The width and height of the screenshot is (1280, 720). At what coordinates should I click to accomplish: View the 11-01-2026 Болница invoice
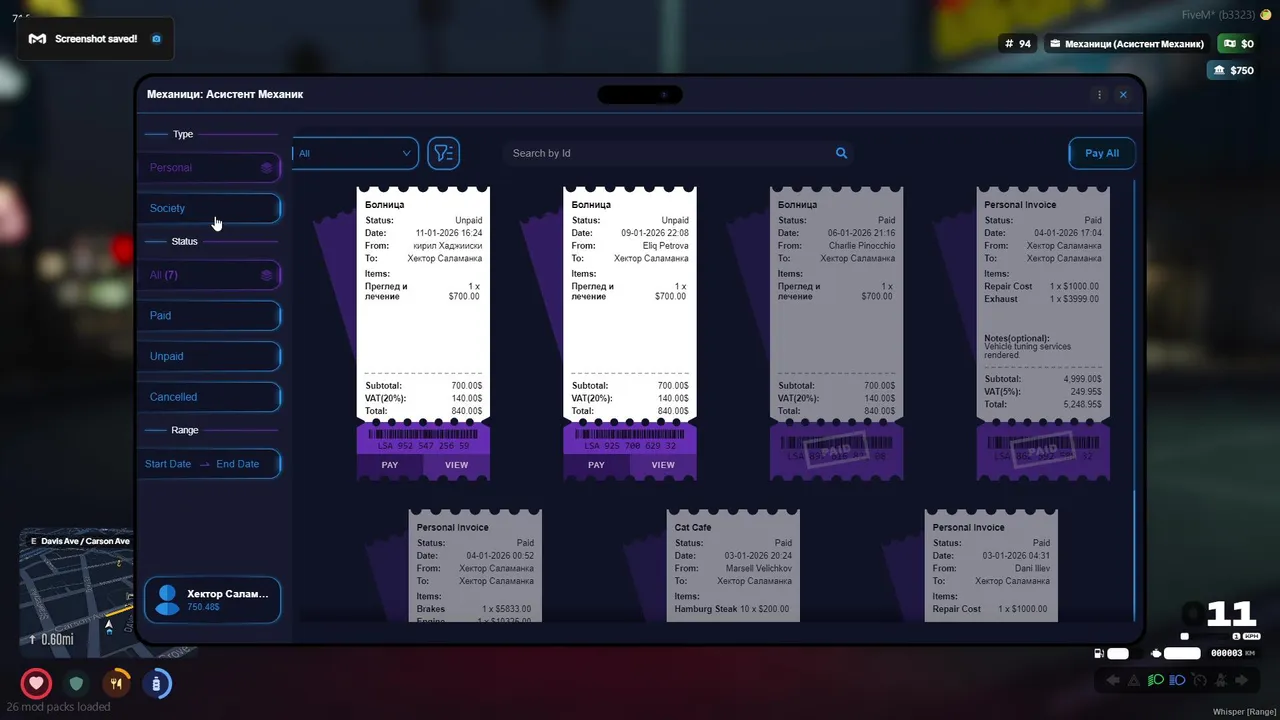pyautogui.click(x=456, y=465)
